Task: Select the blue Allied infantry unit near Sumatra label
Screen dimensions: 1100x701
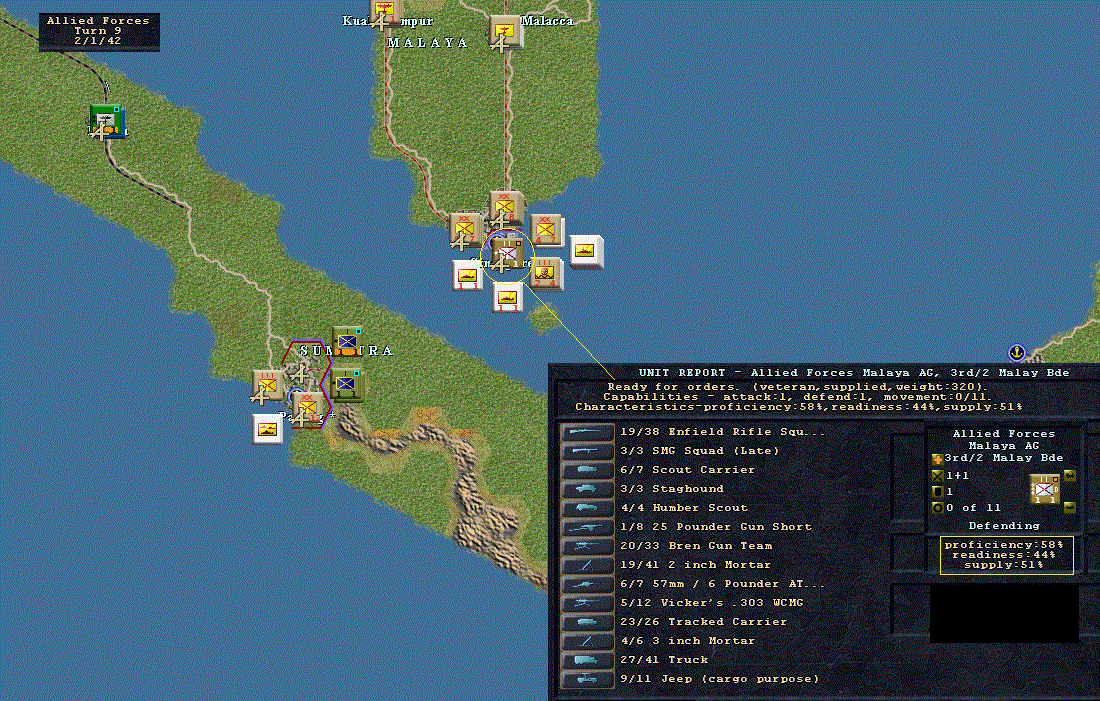Action: click(x=347, y=342)
